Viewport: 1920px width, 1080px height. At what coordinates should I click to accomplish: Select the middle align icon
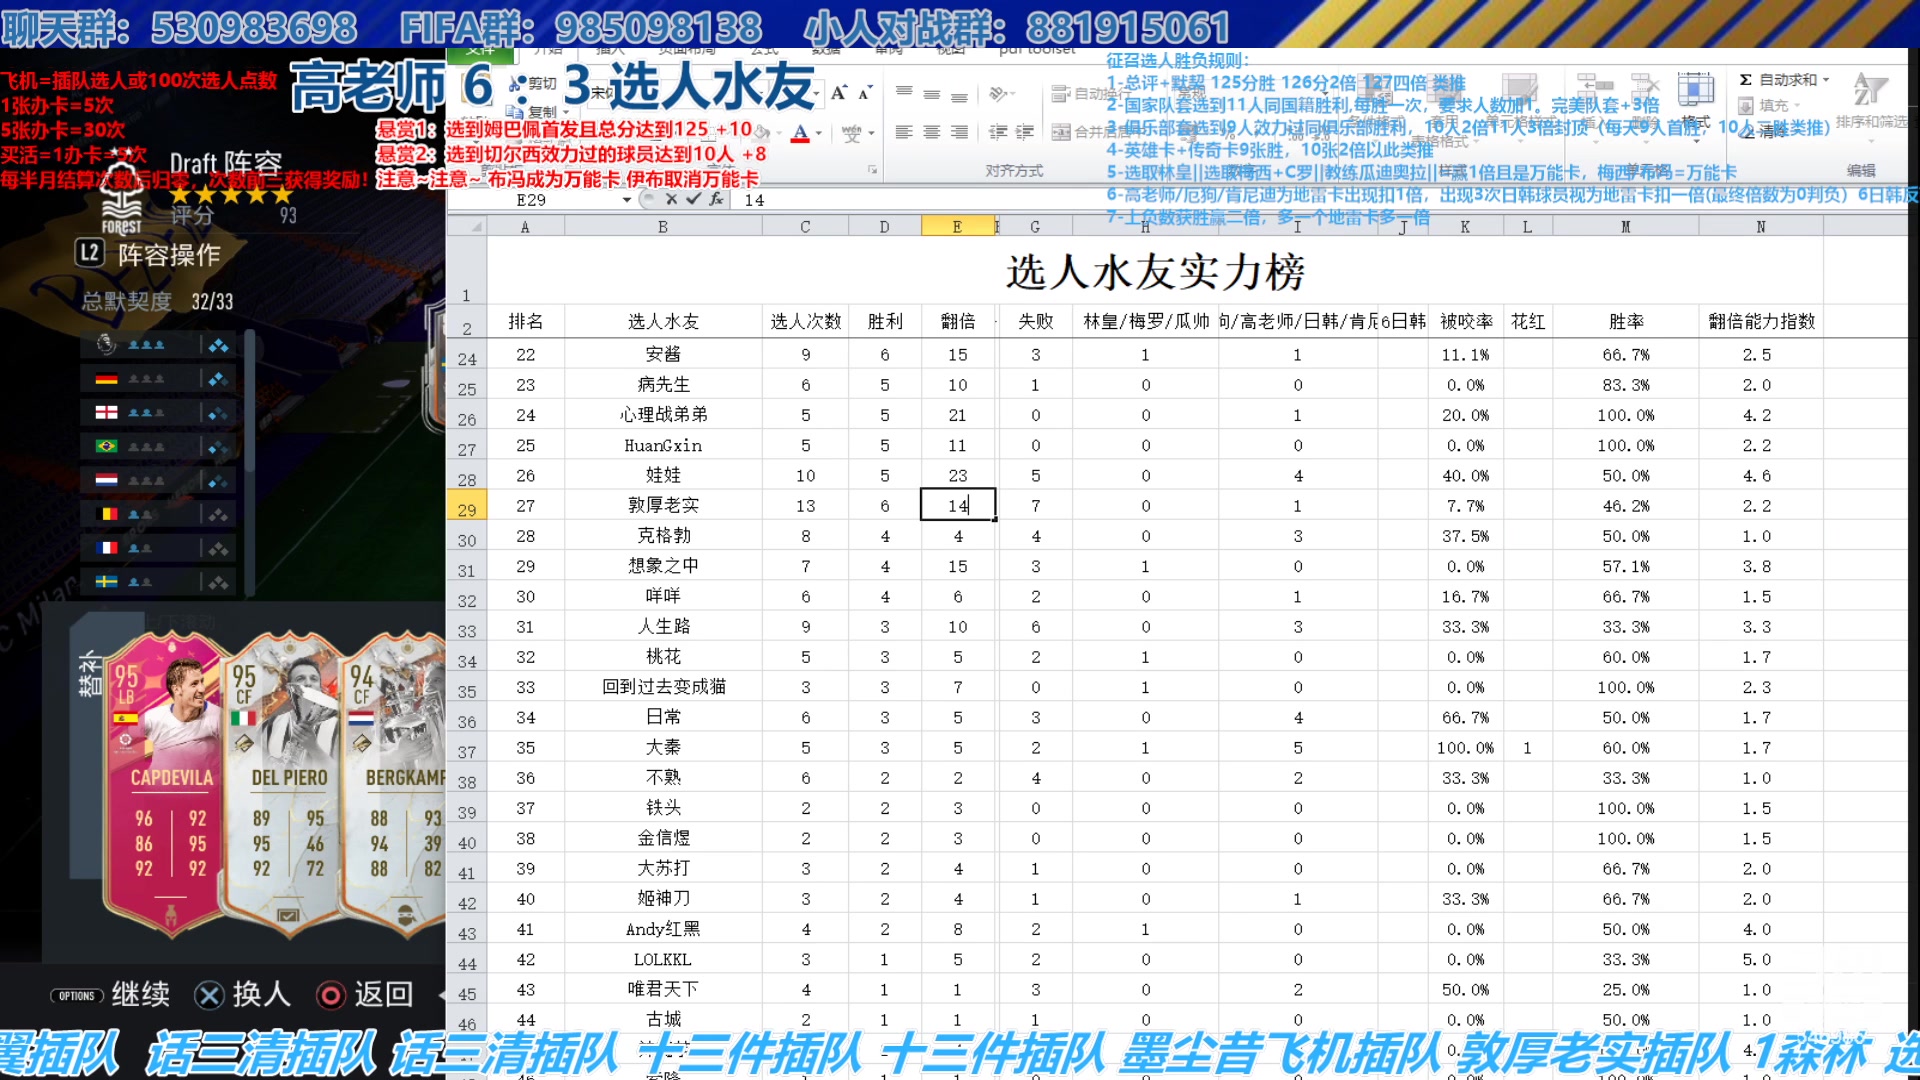(x=932, y=95)
